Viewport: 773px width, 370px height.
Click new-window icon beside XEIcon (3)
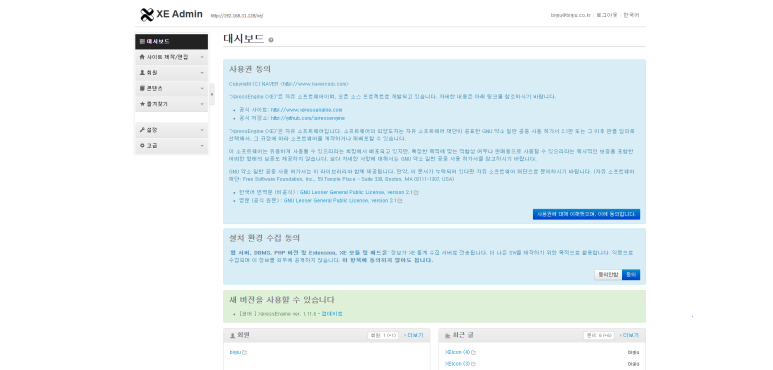point(473,364)
